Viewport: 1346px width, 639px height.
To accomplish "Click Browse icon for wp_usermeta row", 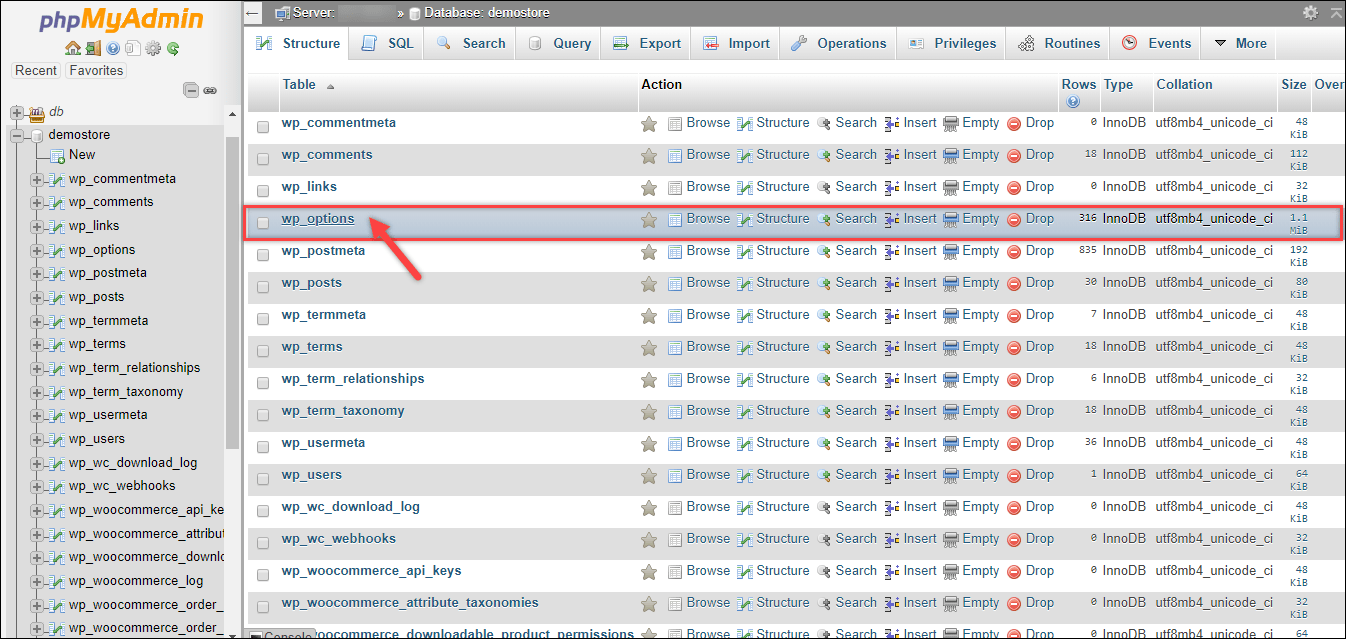I will 675,443.
